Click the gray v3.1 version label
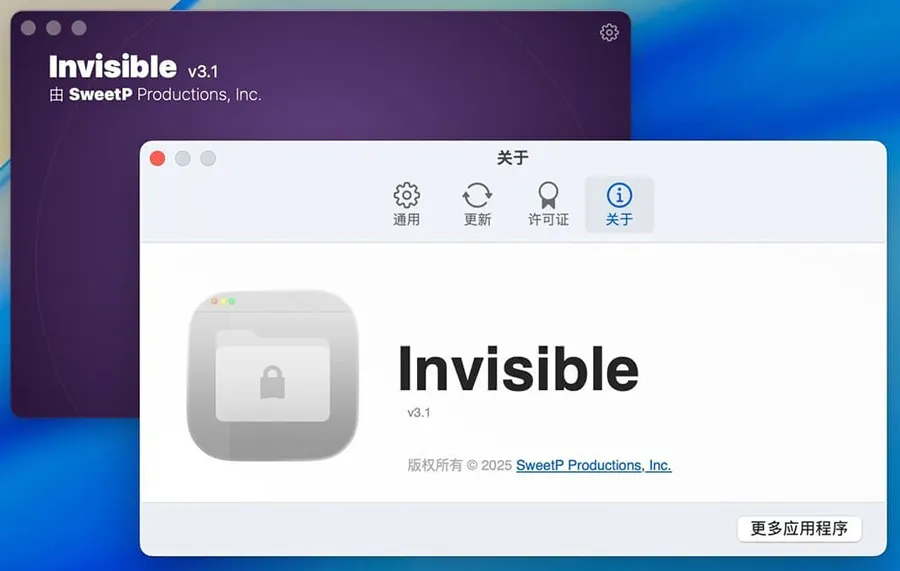This screenshot has width=900, height=571. [x=418, y=413]
